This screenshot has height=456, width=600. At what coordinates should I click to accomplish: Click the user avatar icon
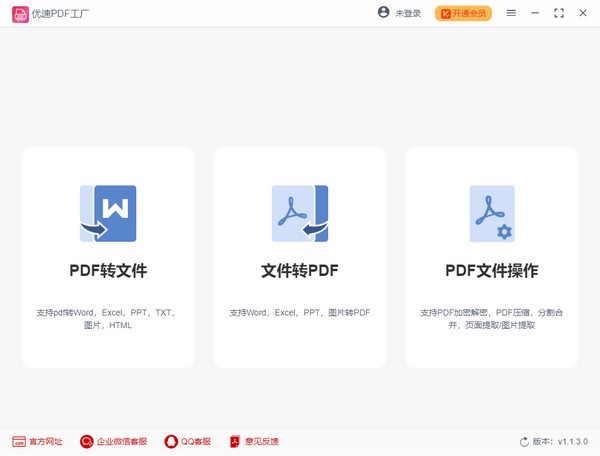383,13
